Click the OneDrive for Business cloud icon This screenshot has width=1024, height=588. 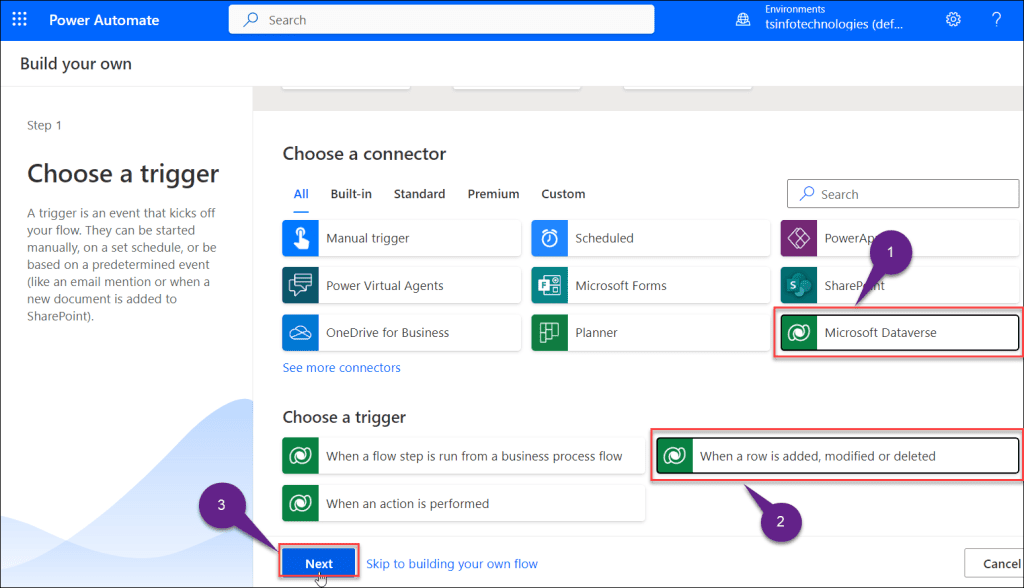coord(300,333)
